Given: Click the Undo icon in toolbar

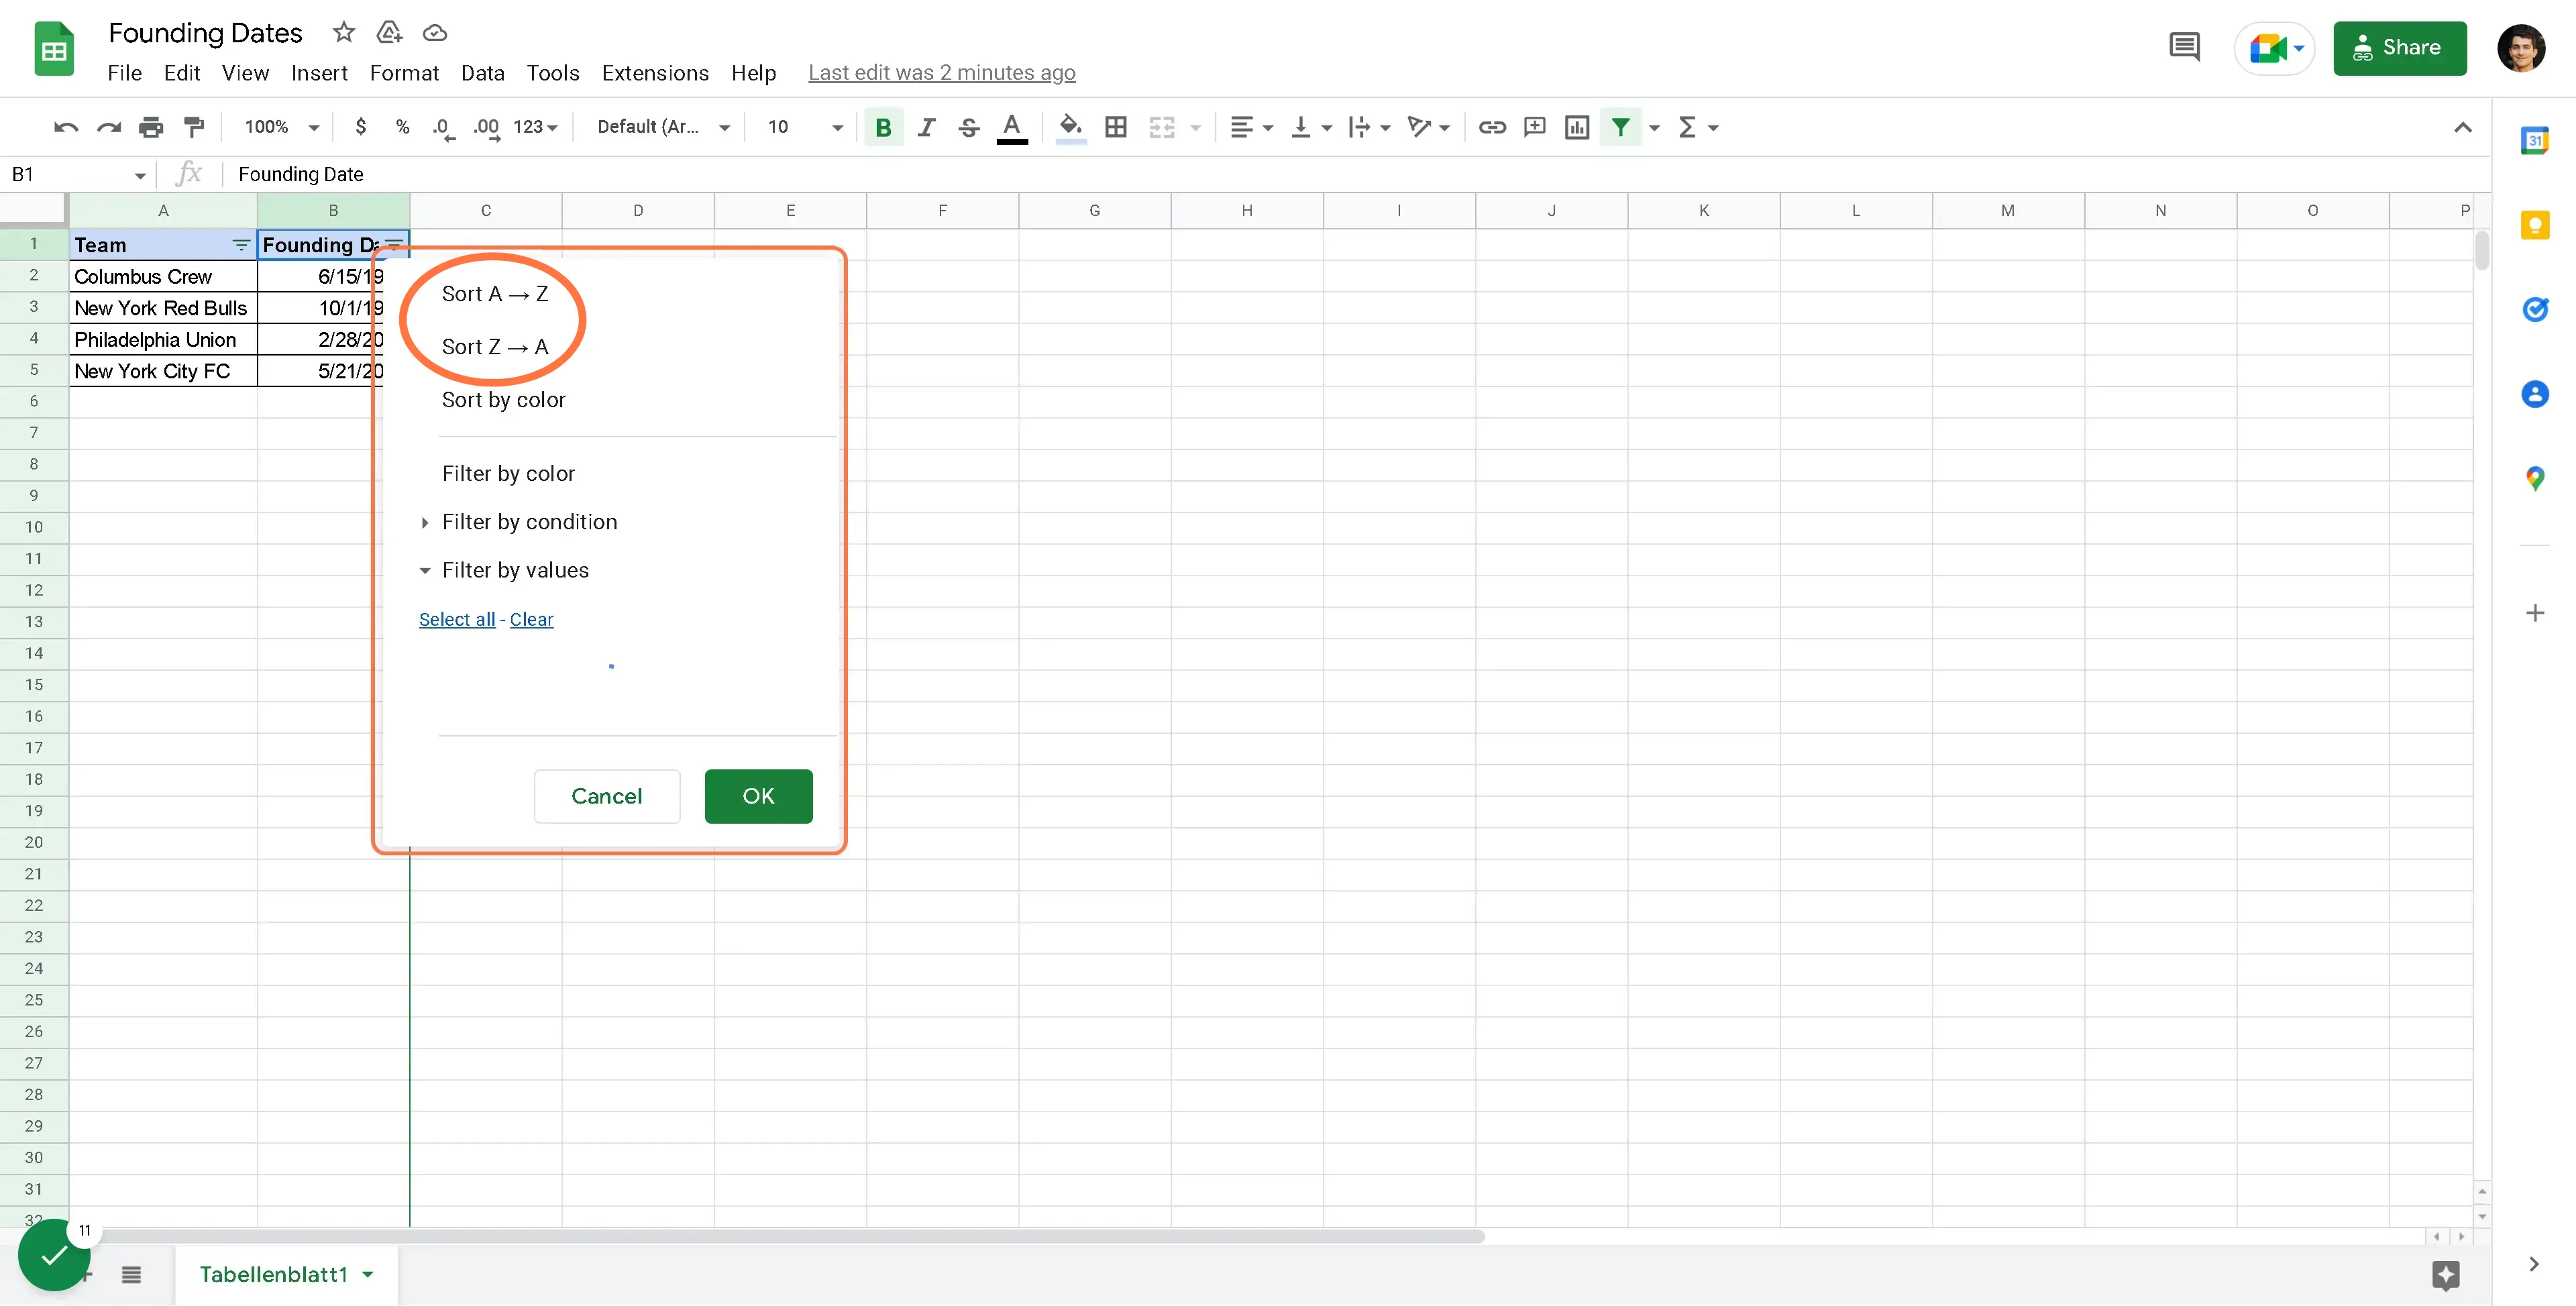Looking at the screenshot, I should tap(66, 127).
